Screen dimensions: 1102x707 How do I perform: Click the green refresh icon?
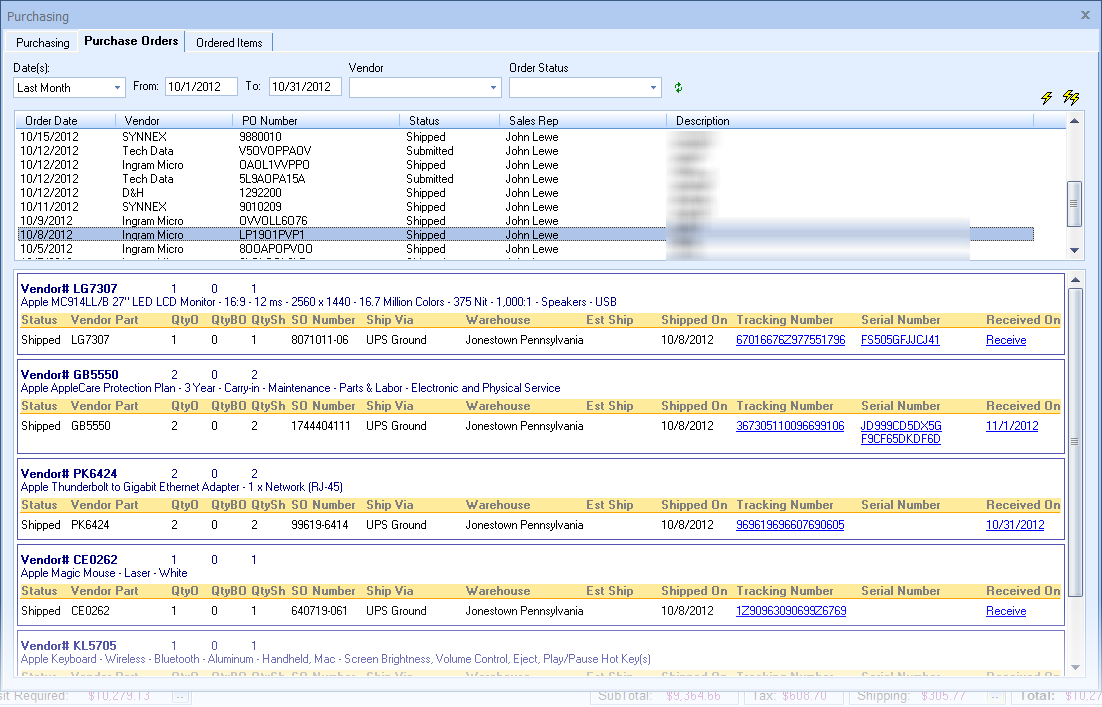click(679, 88)
